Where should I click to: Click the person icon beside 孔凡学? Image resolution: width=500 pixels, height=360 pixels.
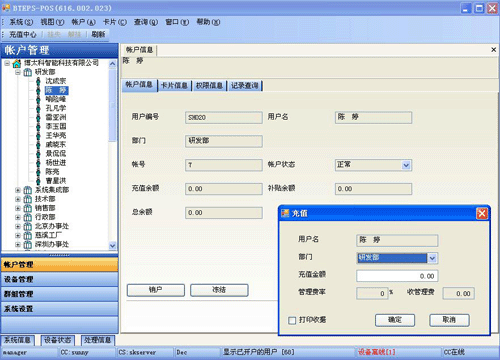(x=38, y=108)
